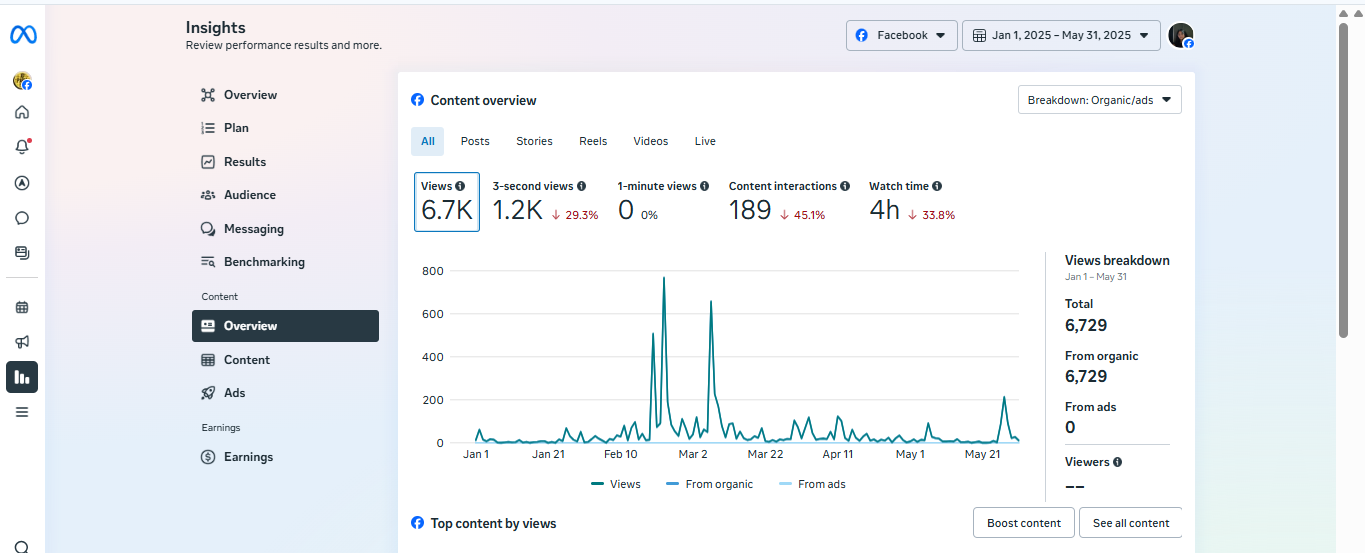Click the Boost content button
This screenshot has width=1365, height=553.
click(x=1023, y=523)
